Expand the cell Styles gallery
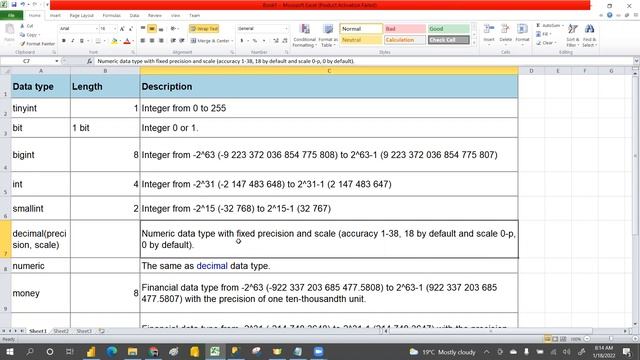 (474, 42)
